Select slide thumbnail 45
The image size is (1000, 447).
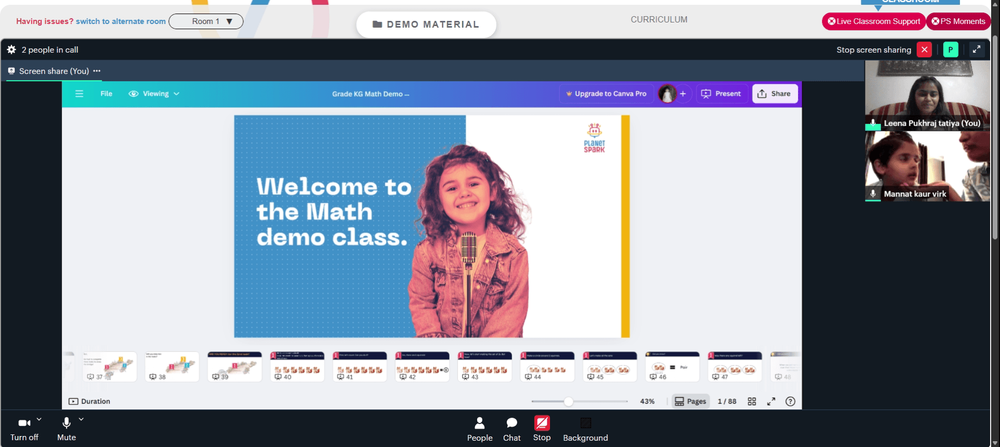click(x=609, y=367)
